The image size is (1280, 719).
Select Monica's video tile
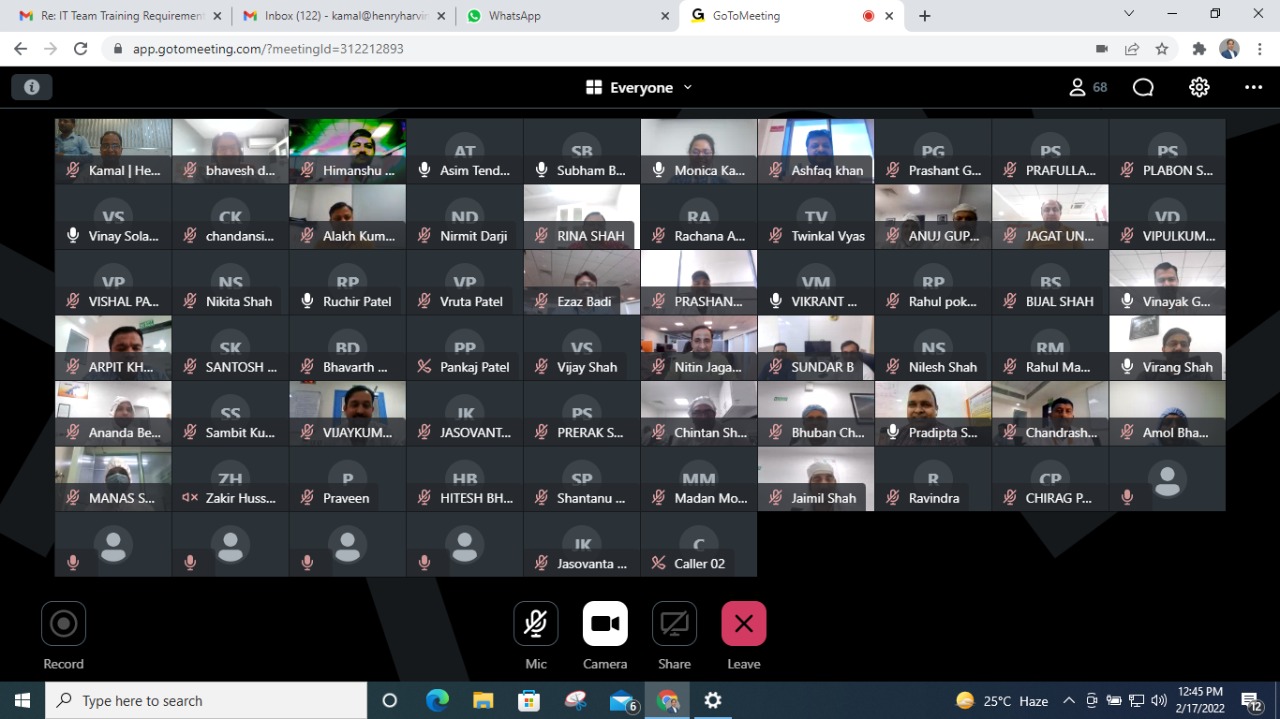(698, 150)
